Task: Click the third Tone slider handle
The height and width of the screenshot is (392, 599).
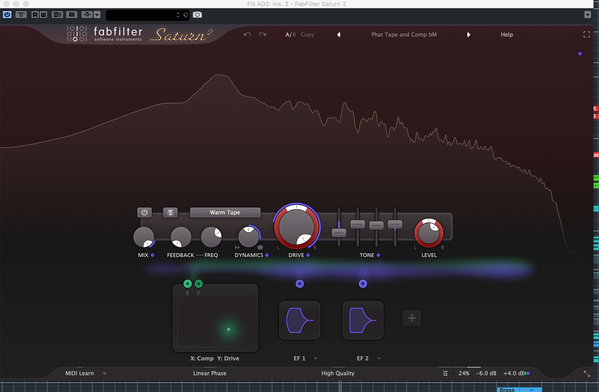Action: [376, 225]
